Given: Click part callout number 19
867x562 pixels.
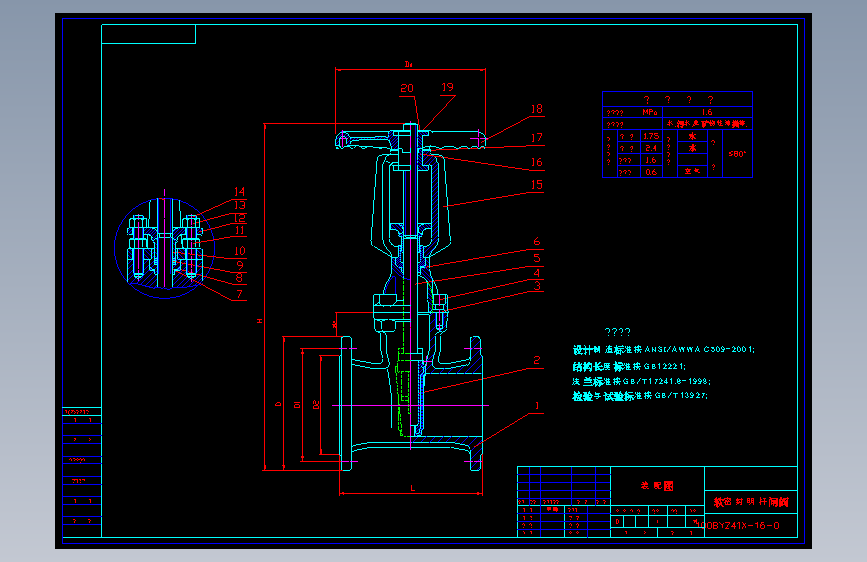Looking at the screenshot, I should click(x=447, y=87).
